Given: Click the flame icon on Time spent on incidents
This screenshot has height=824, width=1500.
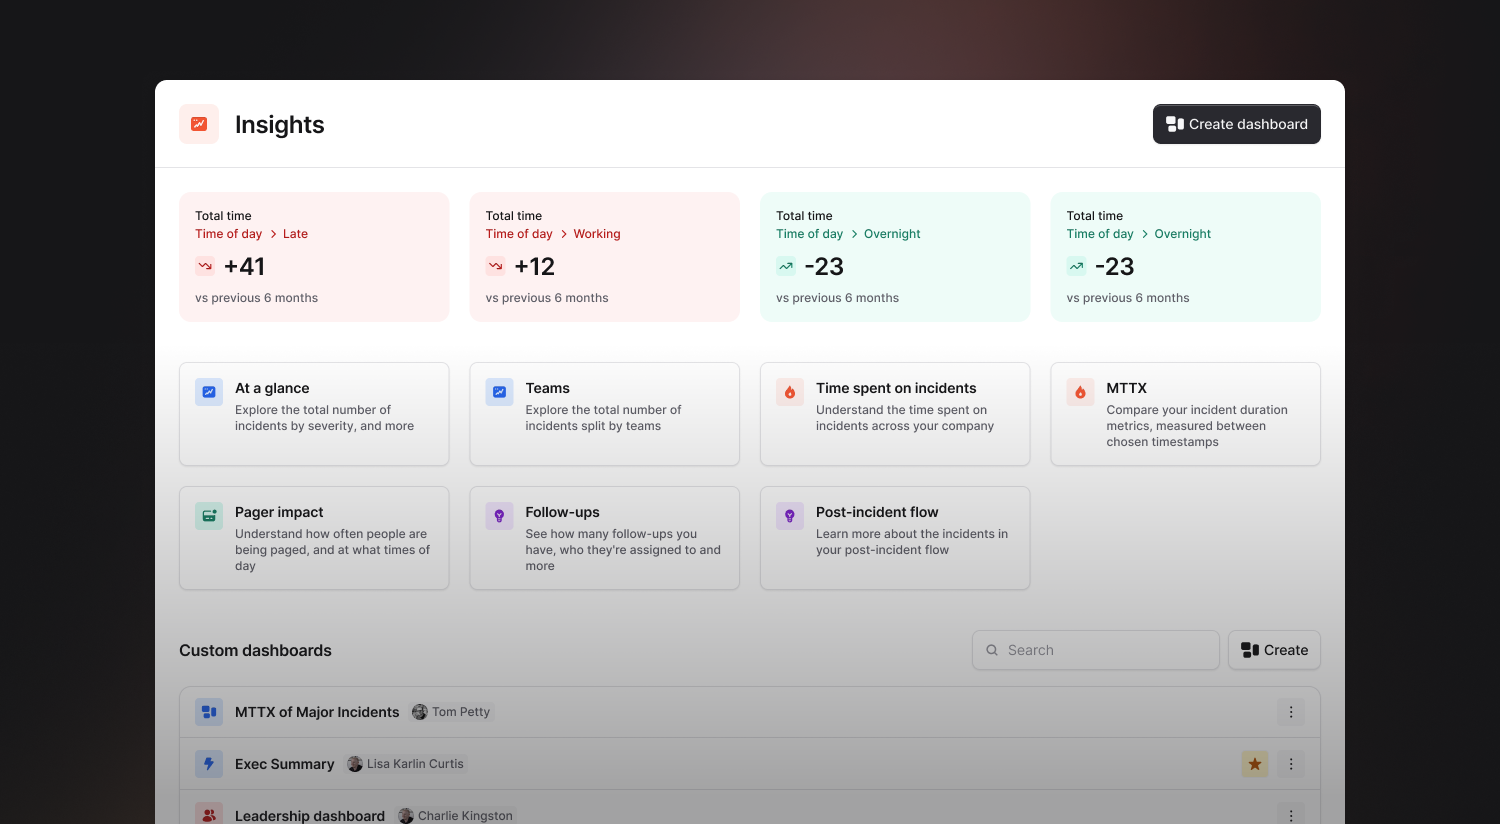Looking at the screenshot, I should (x=789, y=392).
